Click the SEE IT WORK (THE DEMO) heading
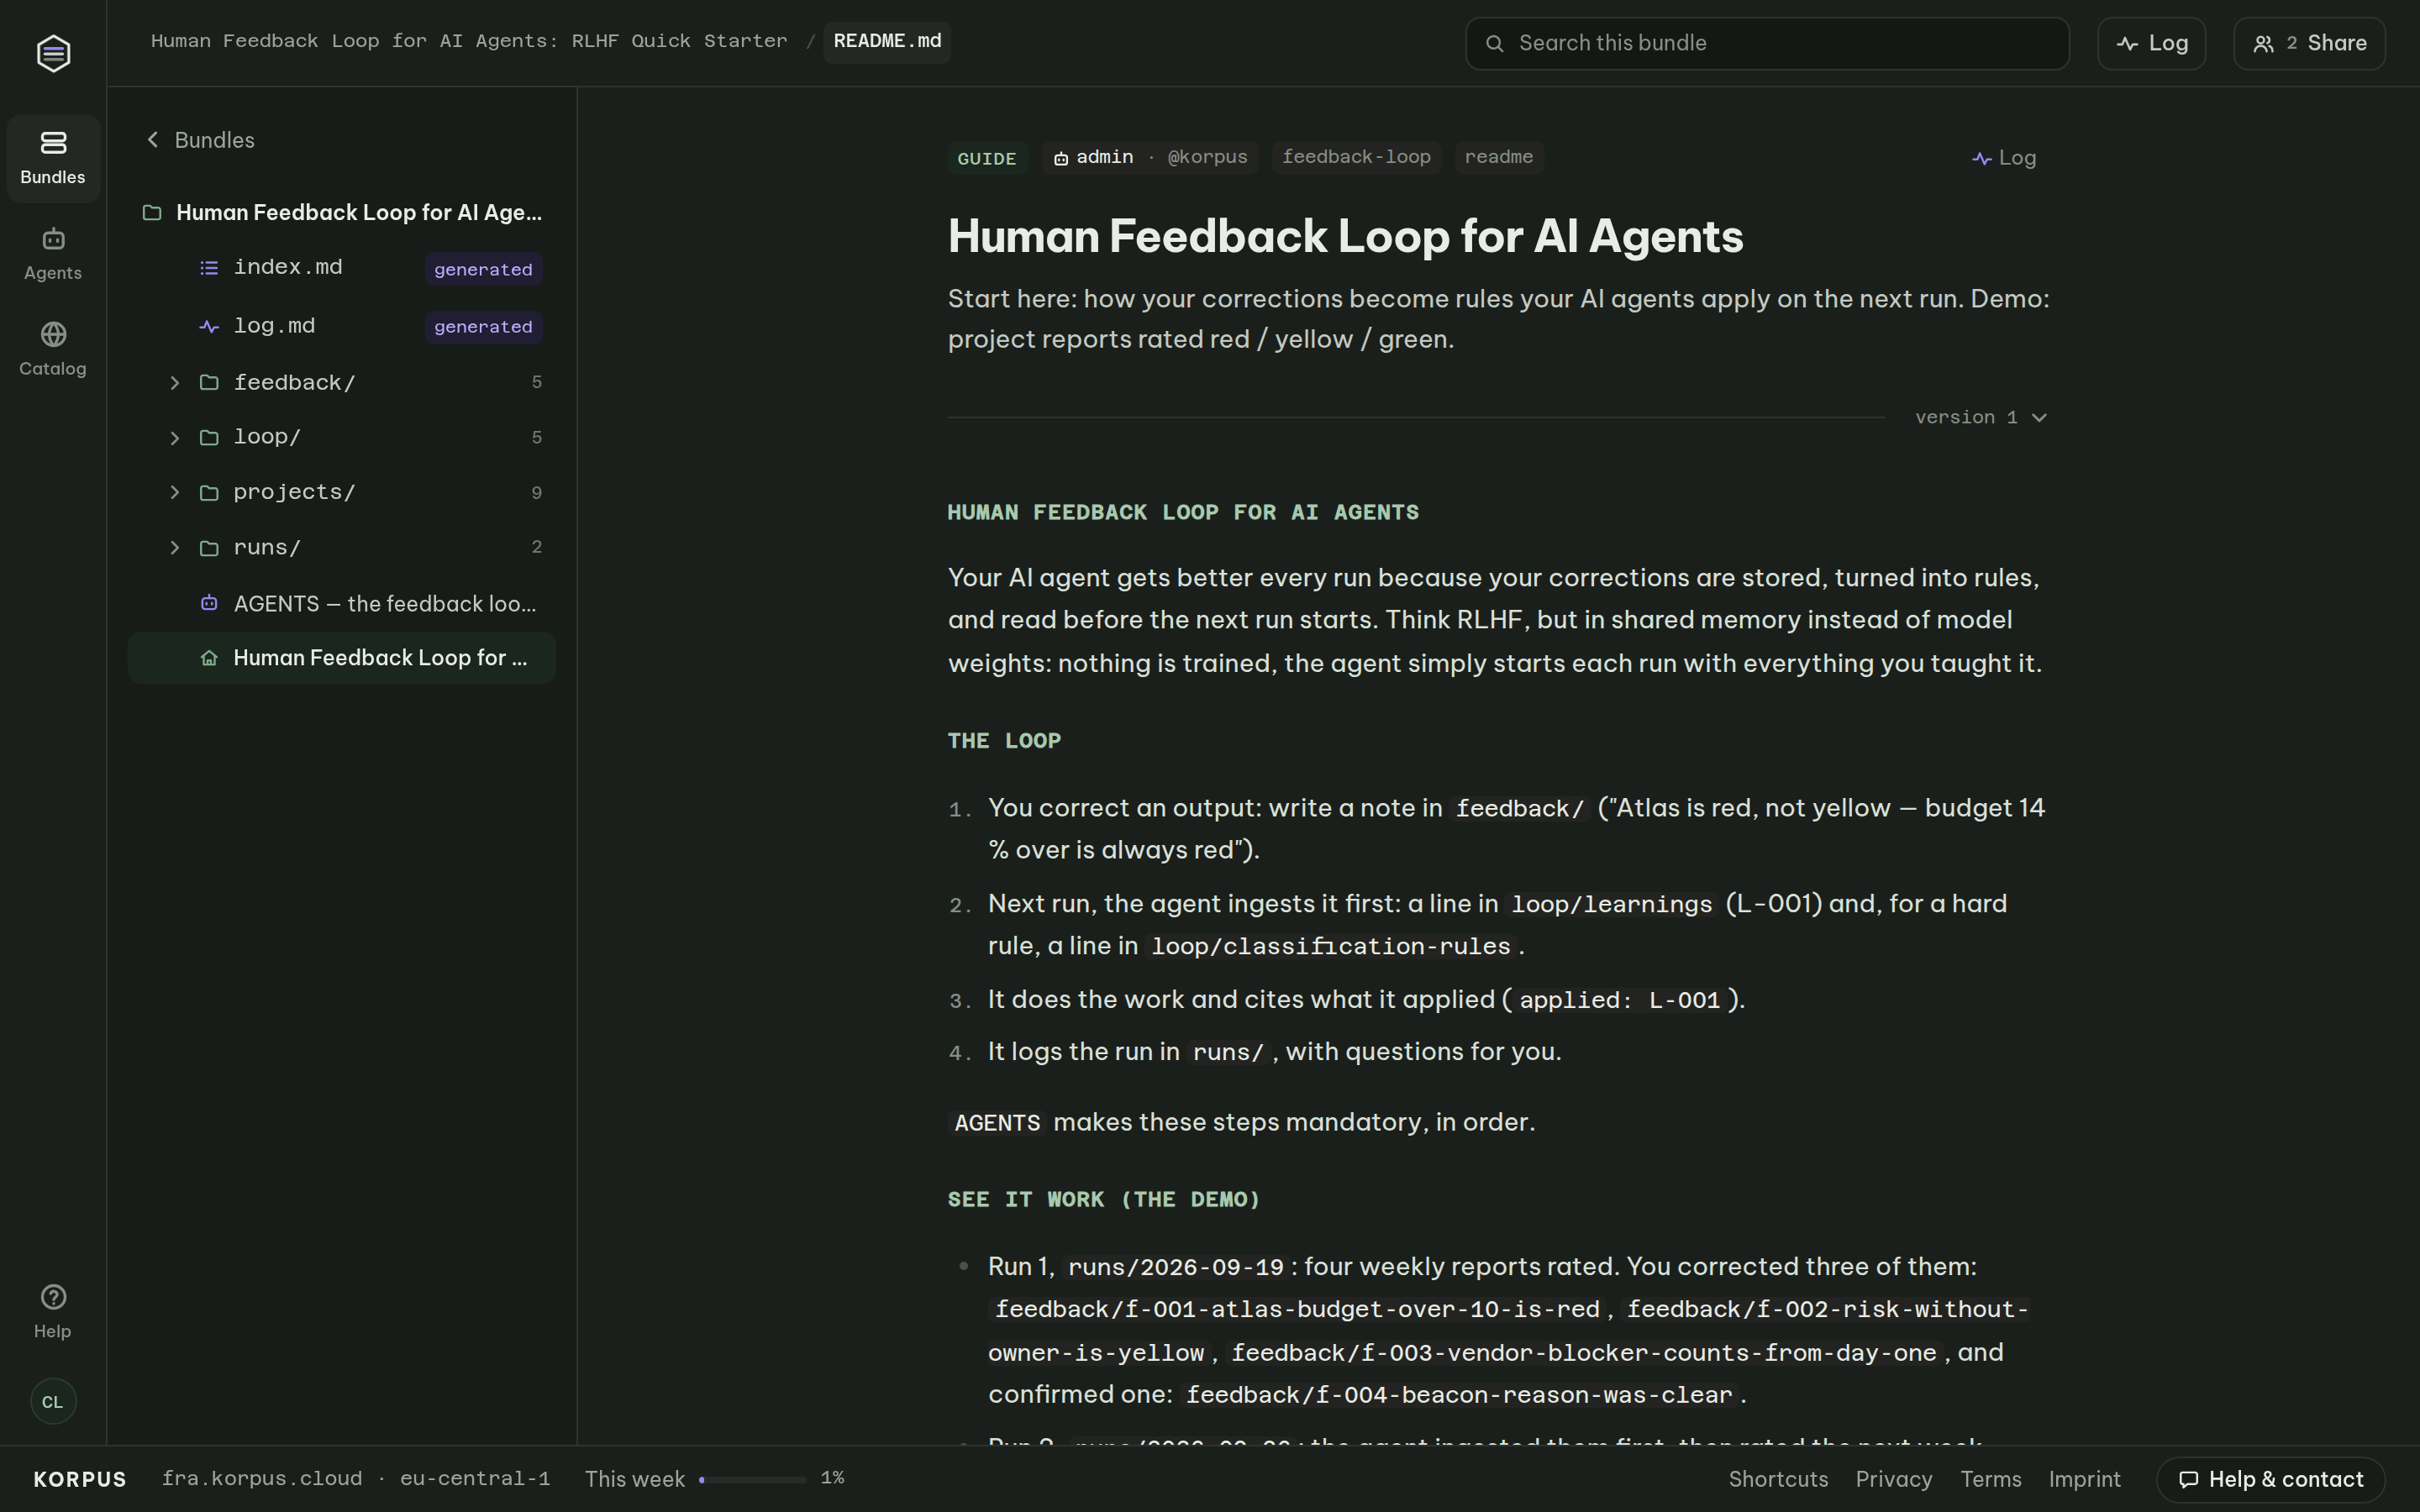Image resolution: width=2420 pixels, height=1512 pixels. point(1104,1199)
